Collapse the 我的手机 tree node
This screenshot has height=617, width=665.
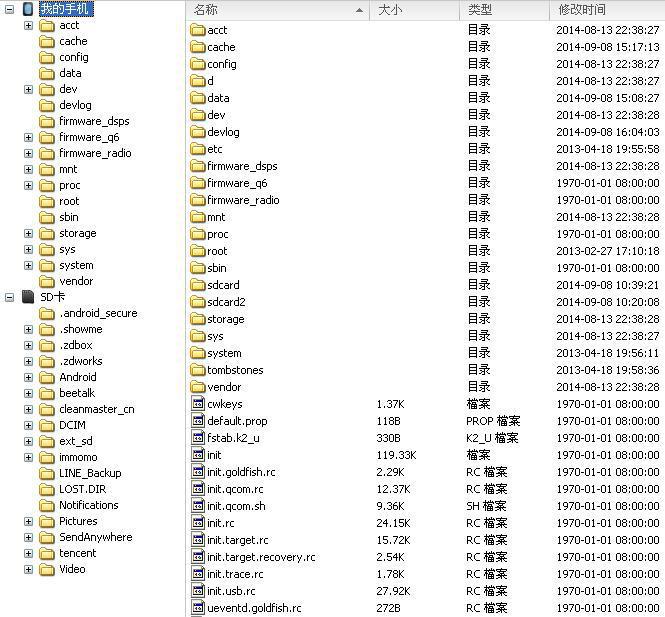9,9
